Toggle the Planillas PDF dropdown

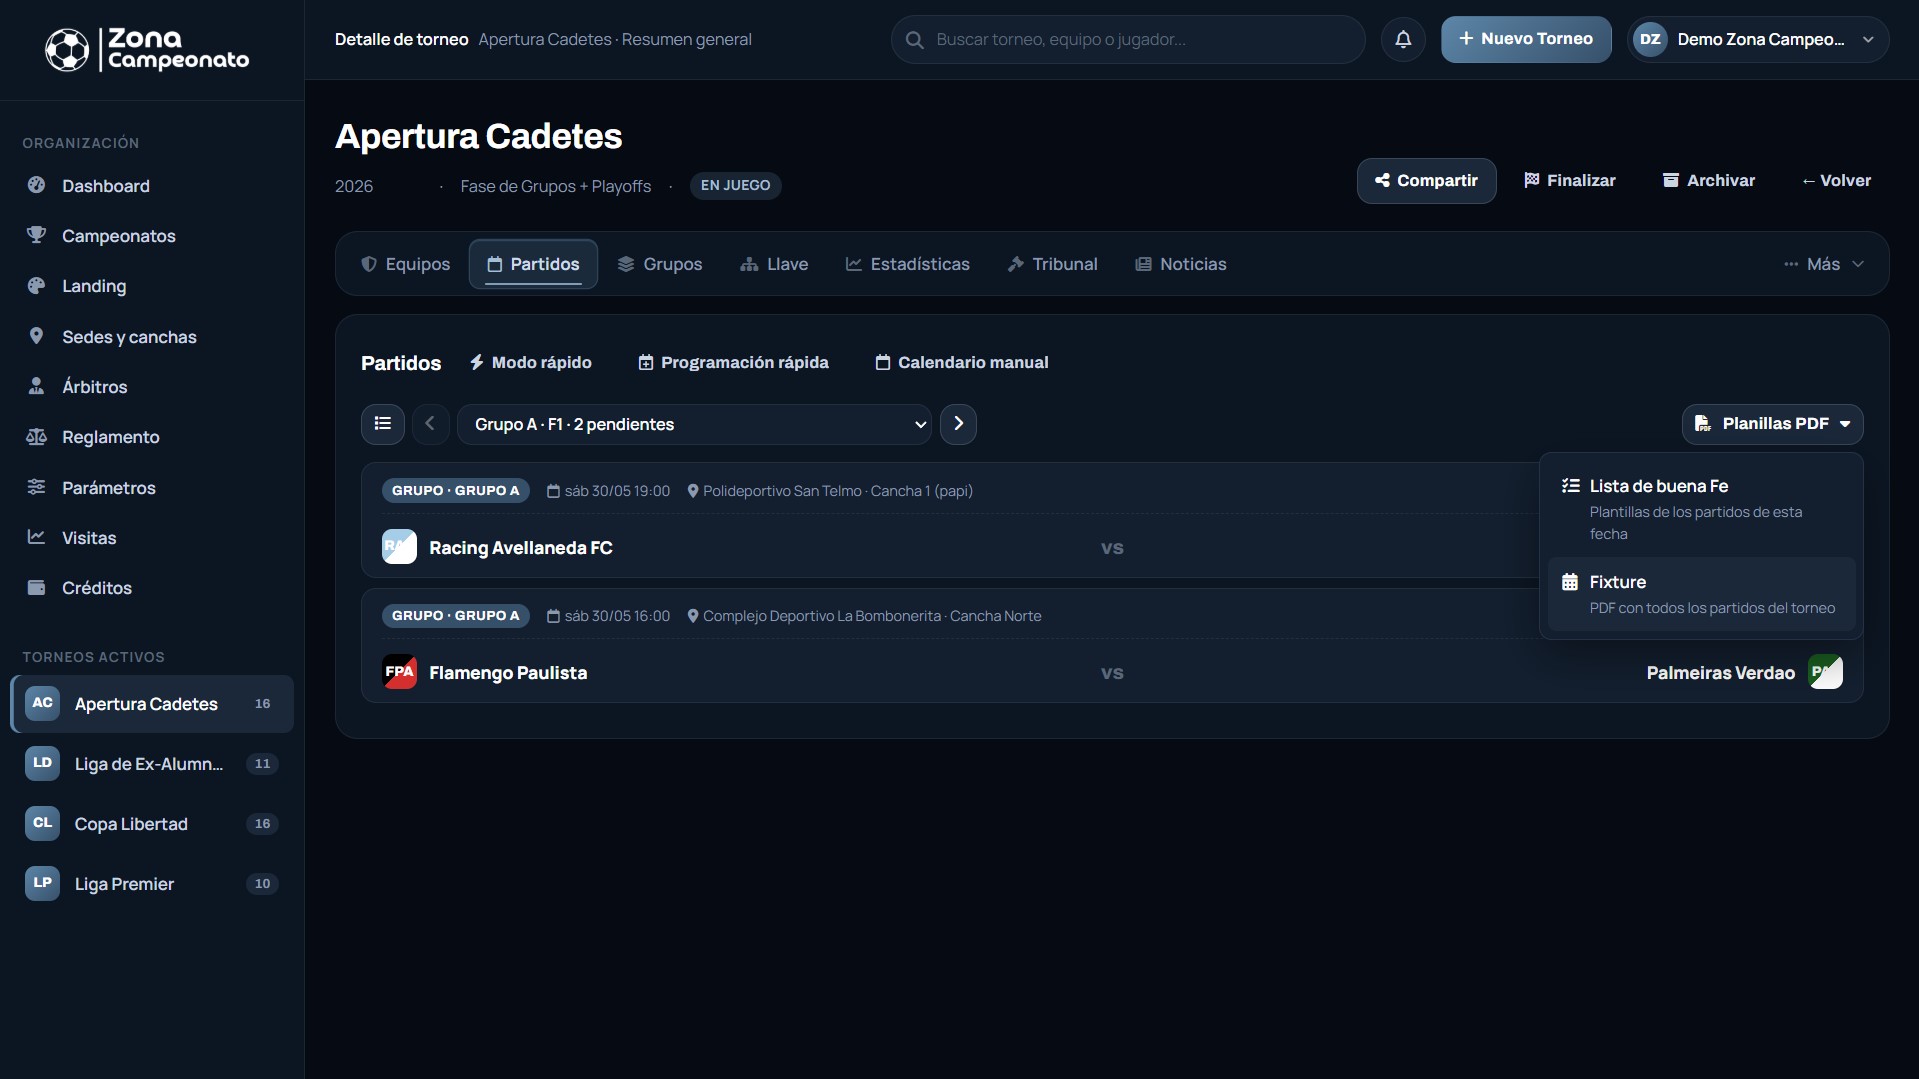point(1772,424)
